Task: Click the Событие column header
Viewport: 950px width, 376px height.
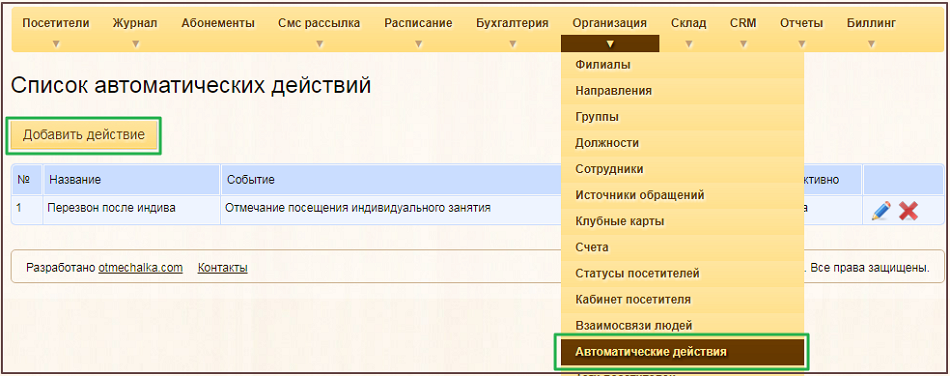Action: pyautogui.click(x=391, y=180)
